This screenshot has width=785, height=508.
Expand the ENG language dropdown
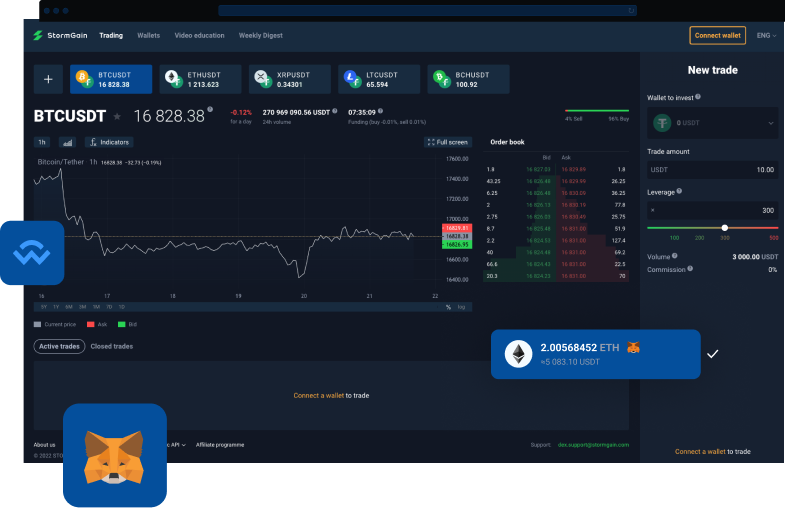coord(766,36)
